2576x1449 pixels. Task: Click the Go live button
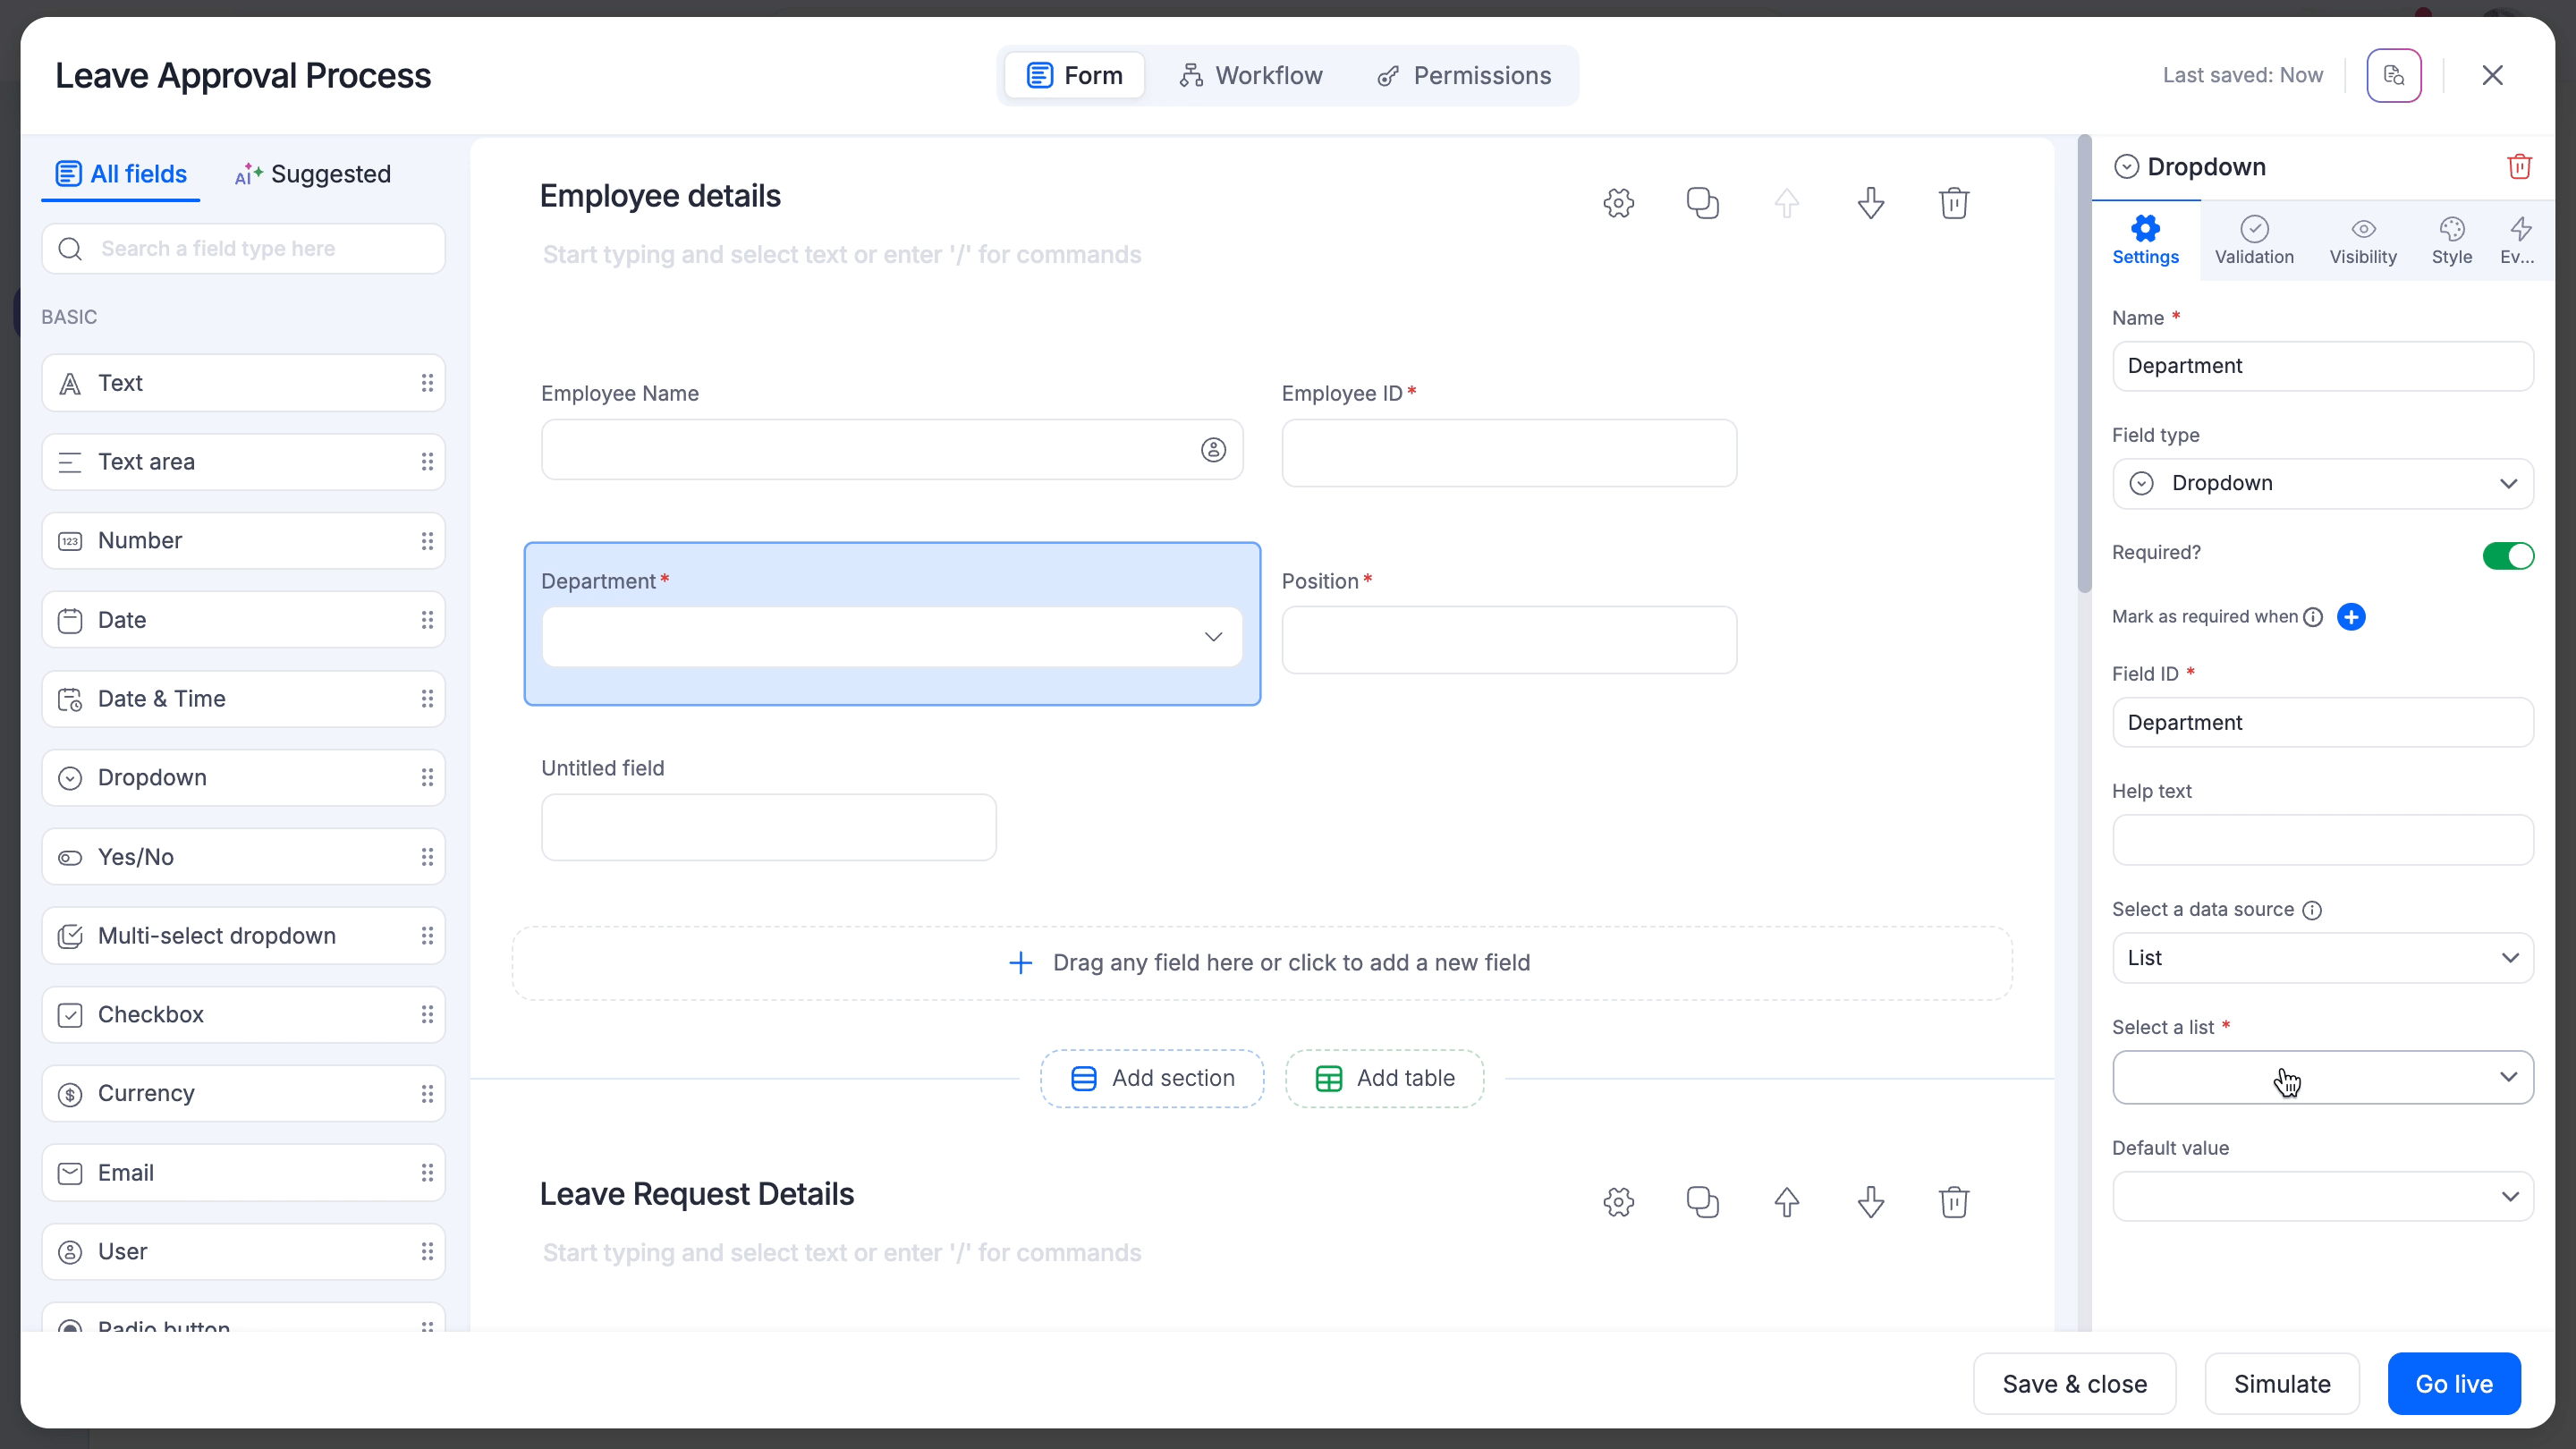(x=2453, y=1384)
